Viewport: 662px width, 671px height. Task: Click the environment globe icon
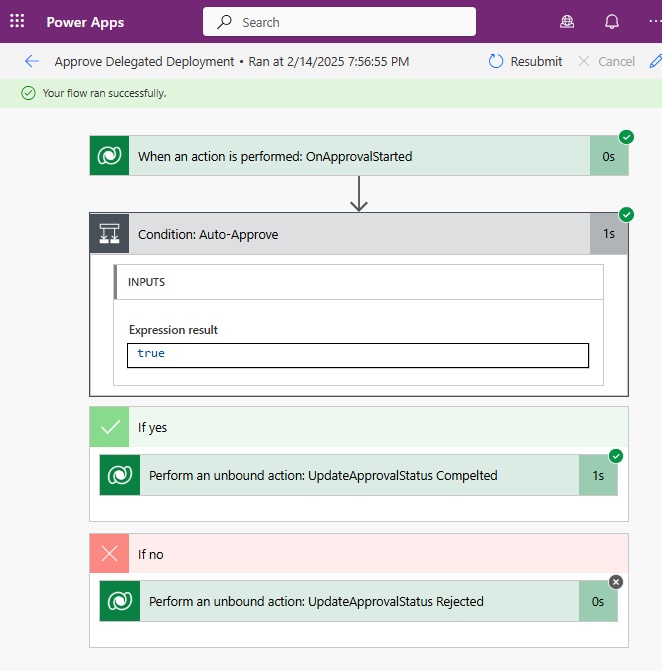pyautogui.click(x=567, y=21)
